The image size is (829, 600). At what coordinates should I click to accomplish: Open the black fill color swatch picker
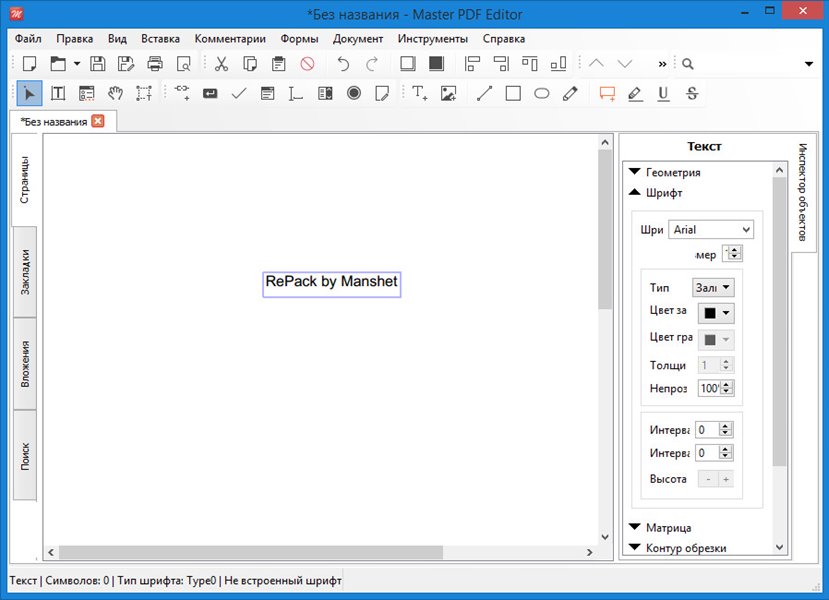pyautogui.click(x=716, y=312)
